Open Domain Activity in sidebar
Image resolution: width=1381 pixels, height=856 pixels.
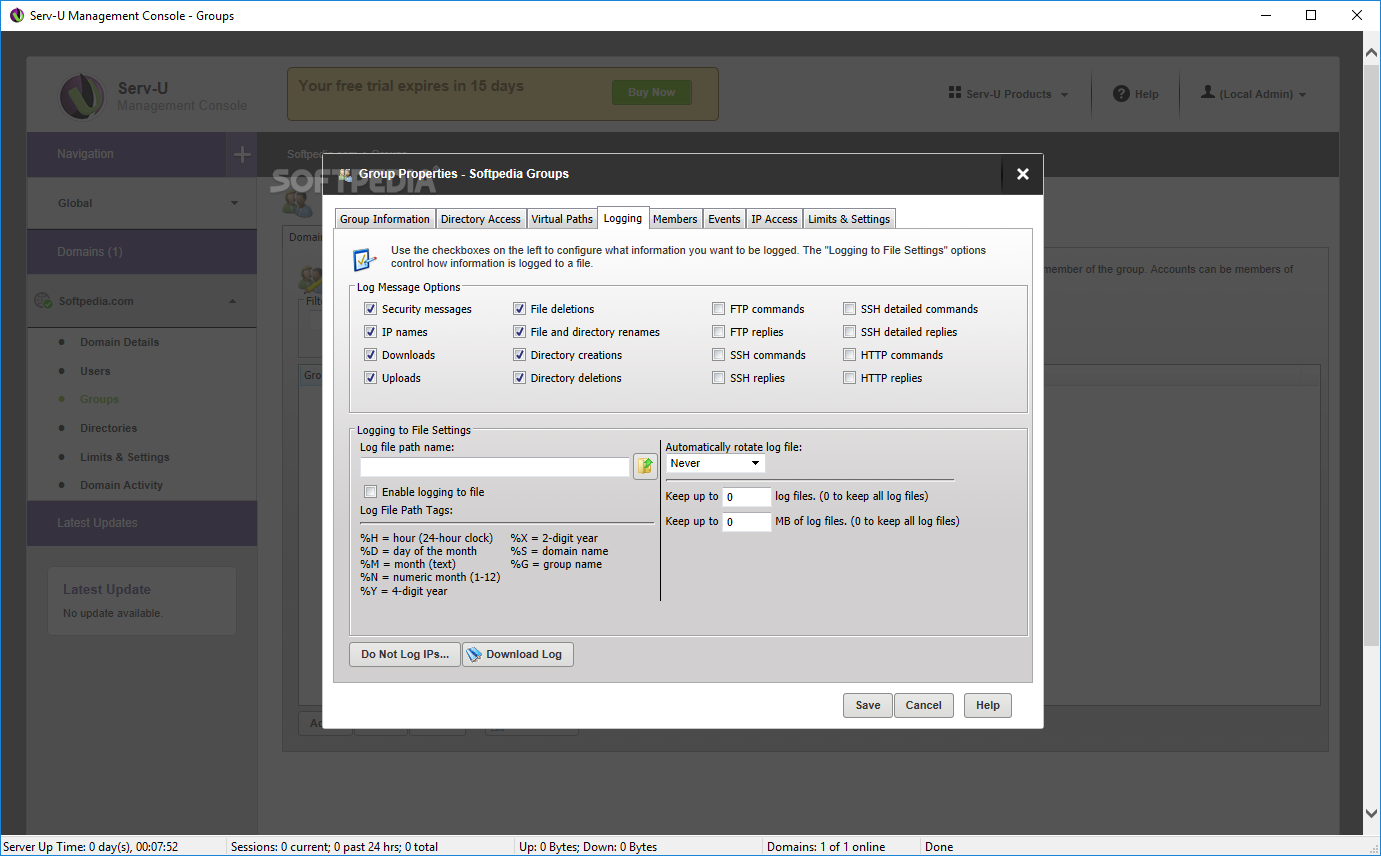[x=122, y=485]
